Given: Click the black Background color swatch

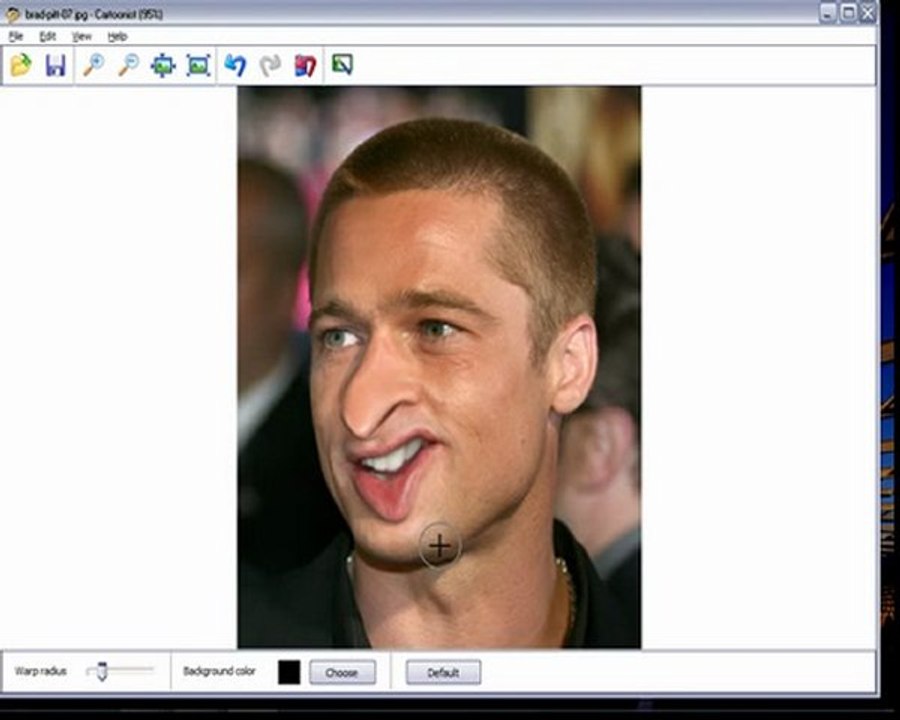Looking at the screenshot, I should [x=289, y=672].
